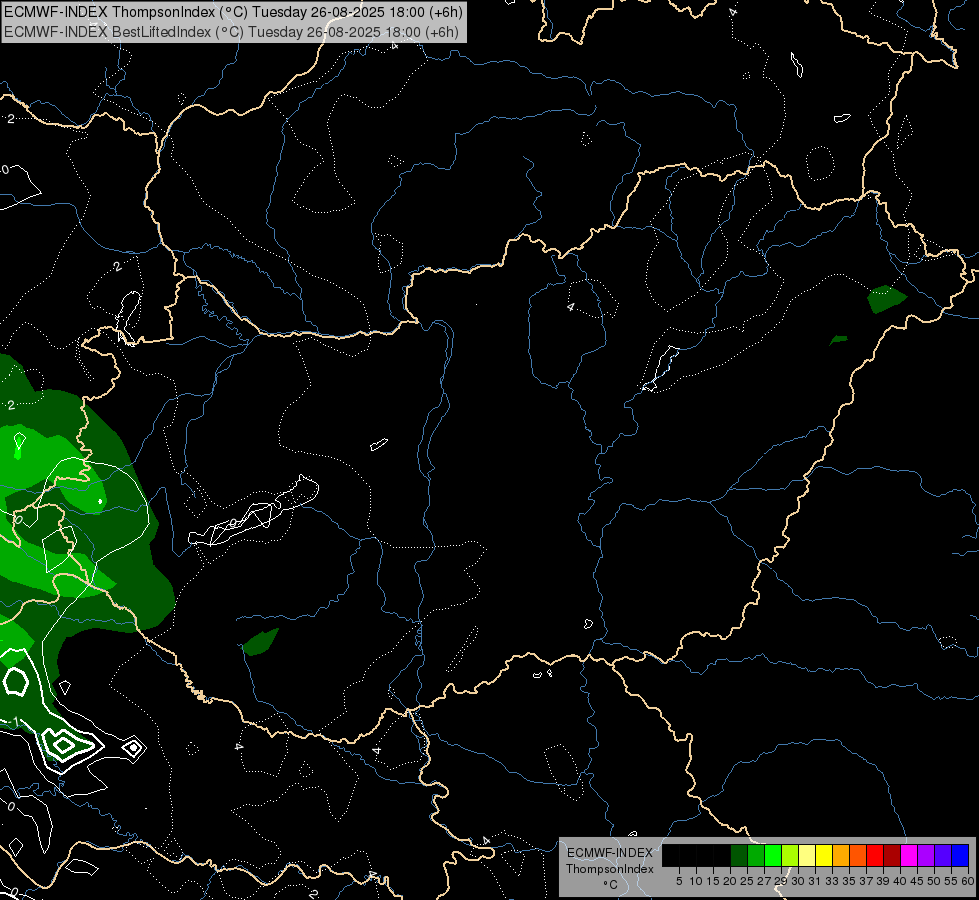Click the bright green 27–29 legend swatch
This screenshot has width=979, height=900.
coord(773,855)
